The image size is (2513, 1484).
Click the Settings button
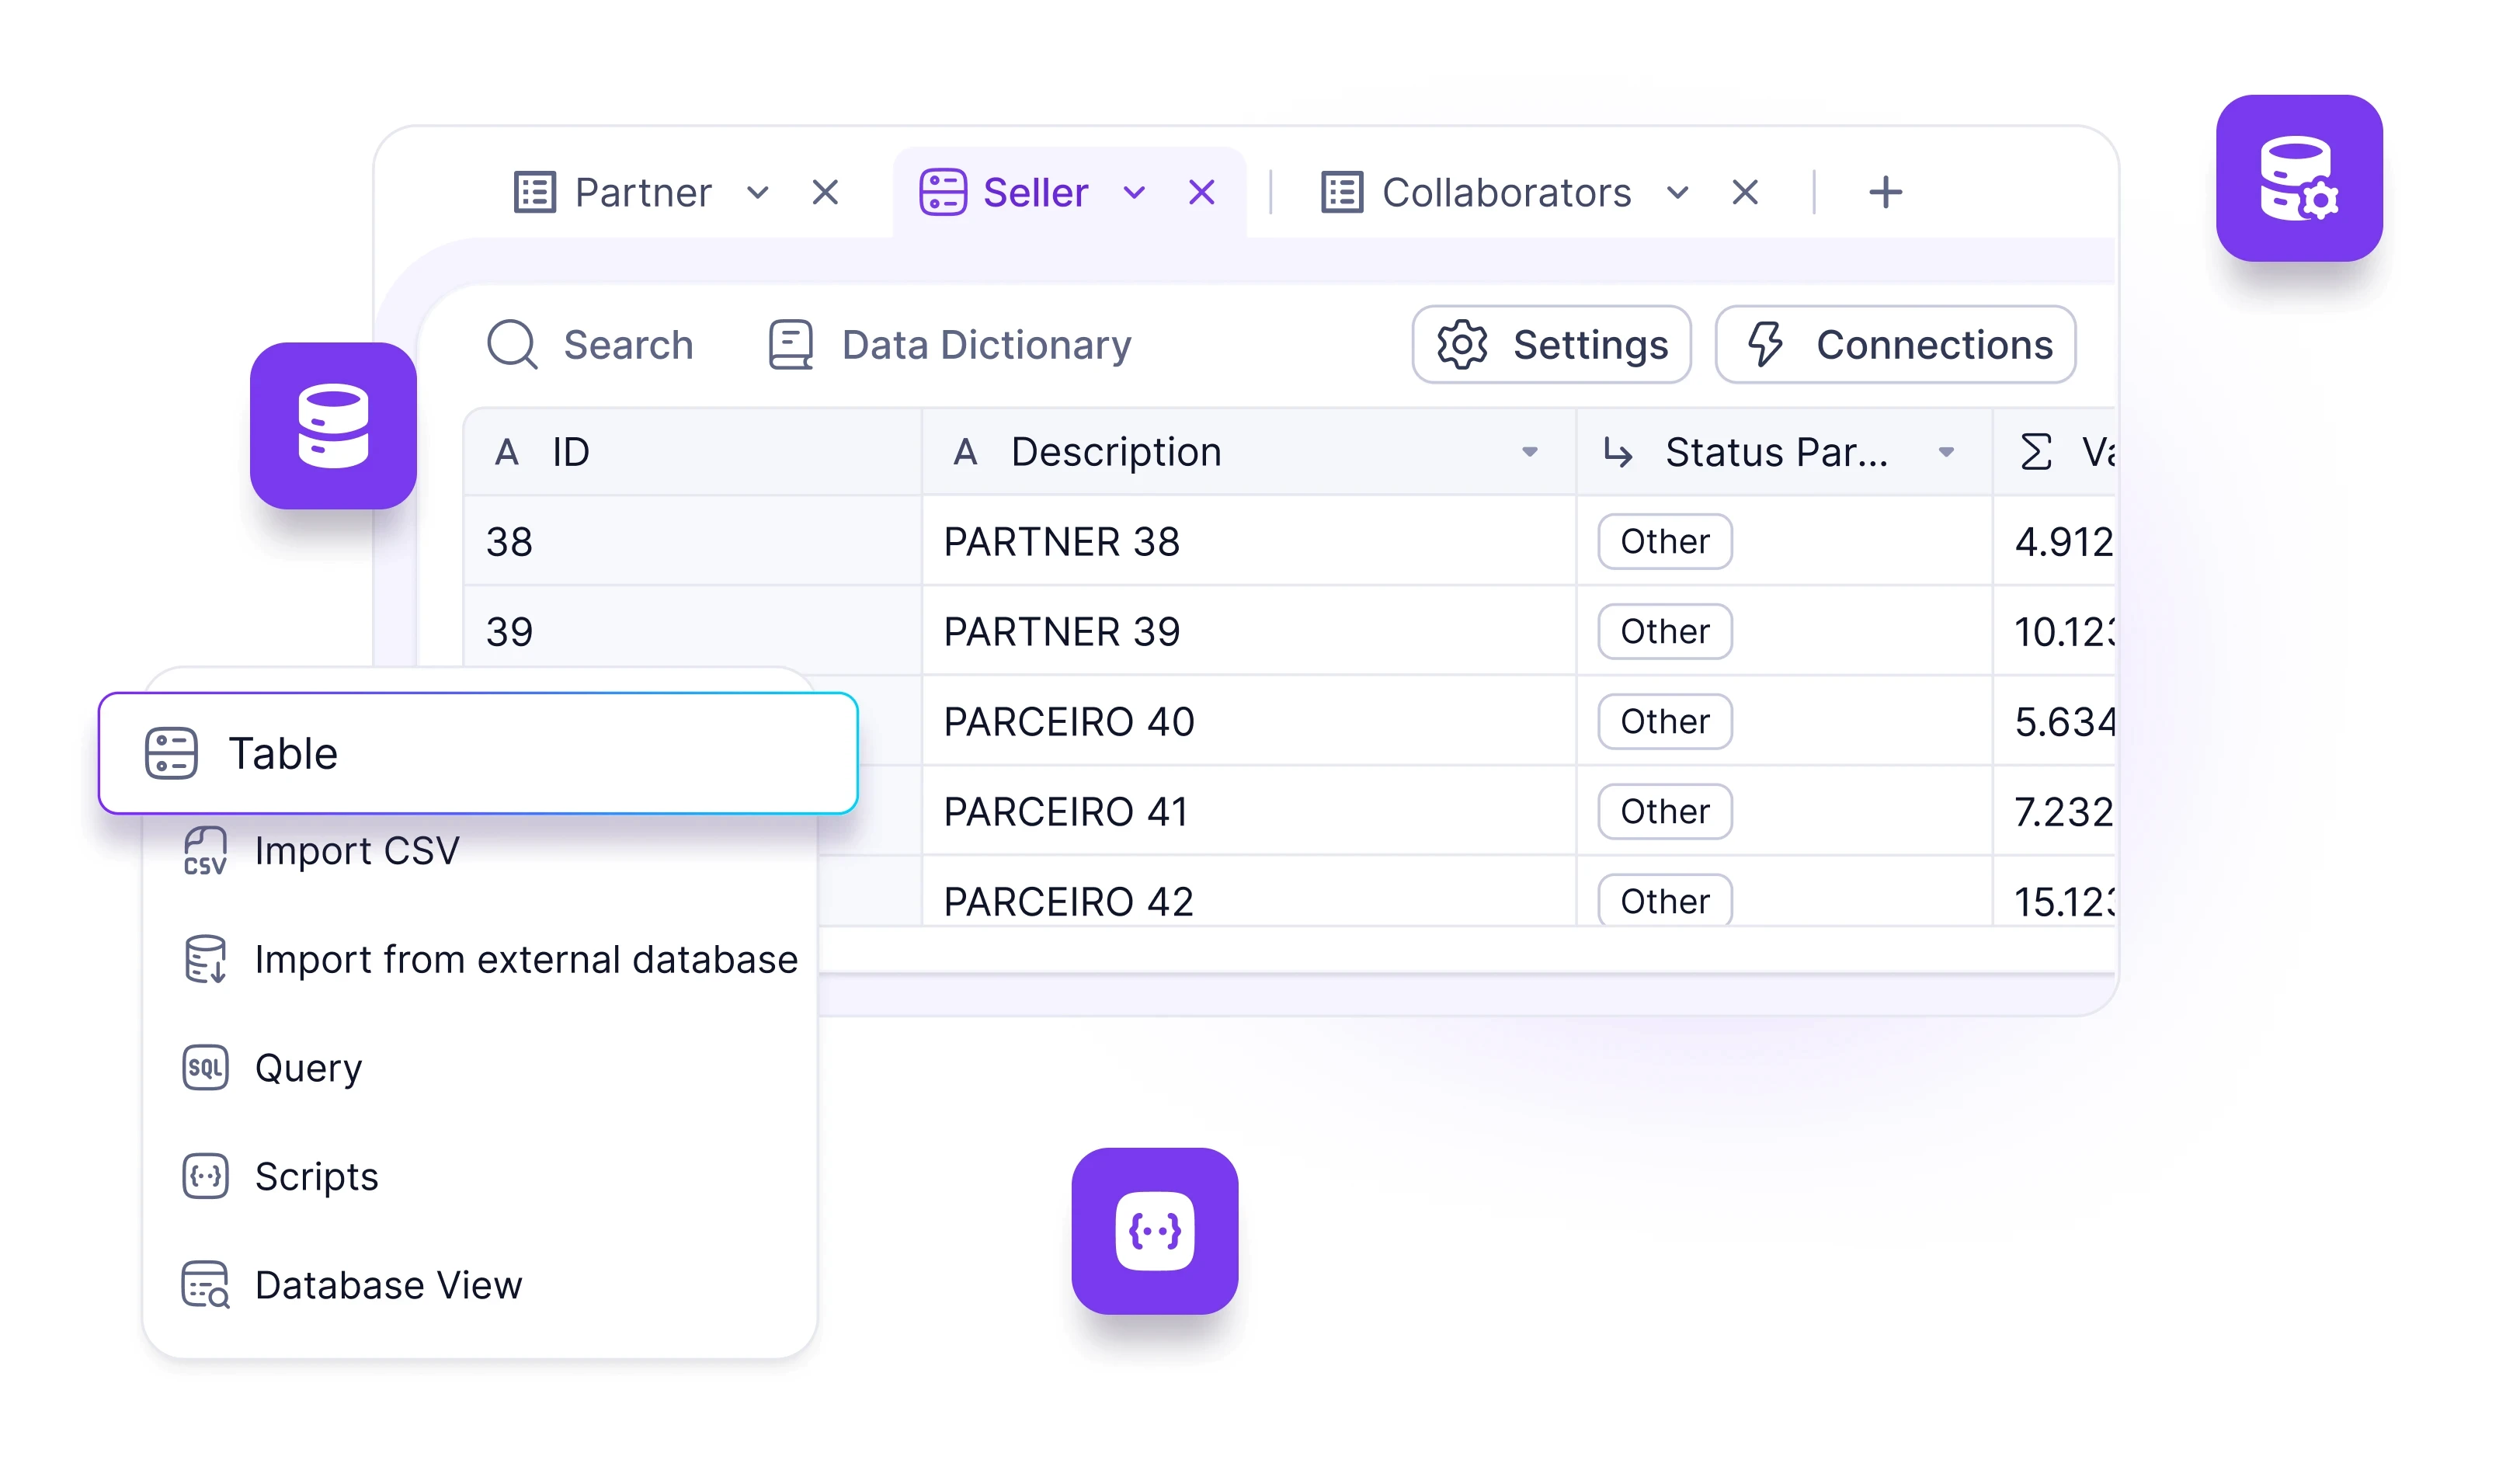pos(1551,345)
